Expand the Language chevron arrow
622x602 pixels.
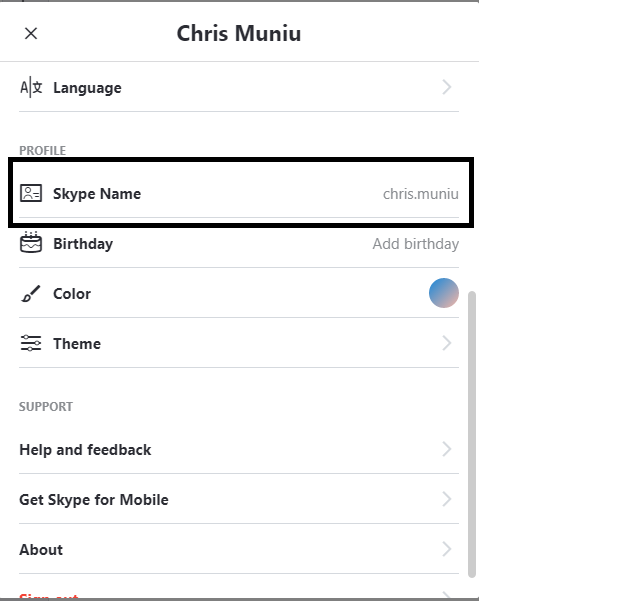tap(447, 88)
